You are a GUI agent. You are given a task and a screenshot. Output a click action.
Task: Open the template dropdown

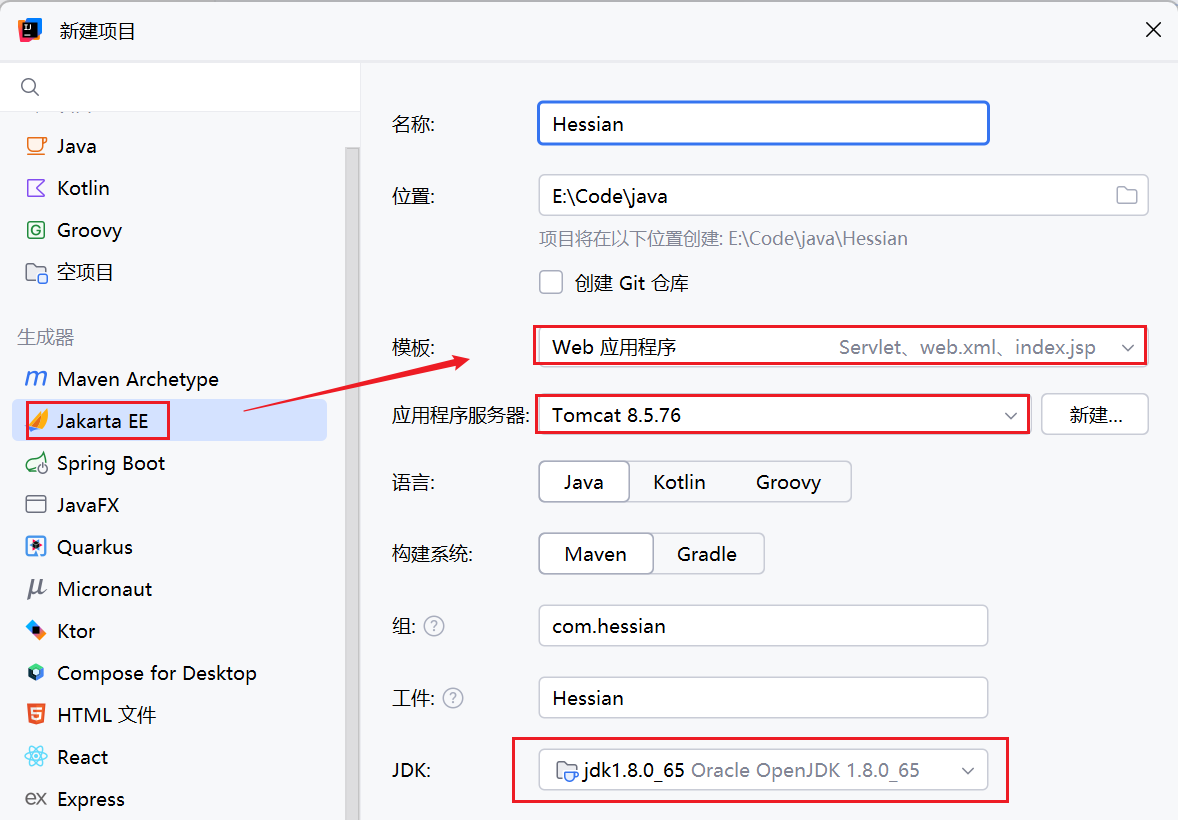pyautogui.click(x=1128, y=348)
